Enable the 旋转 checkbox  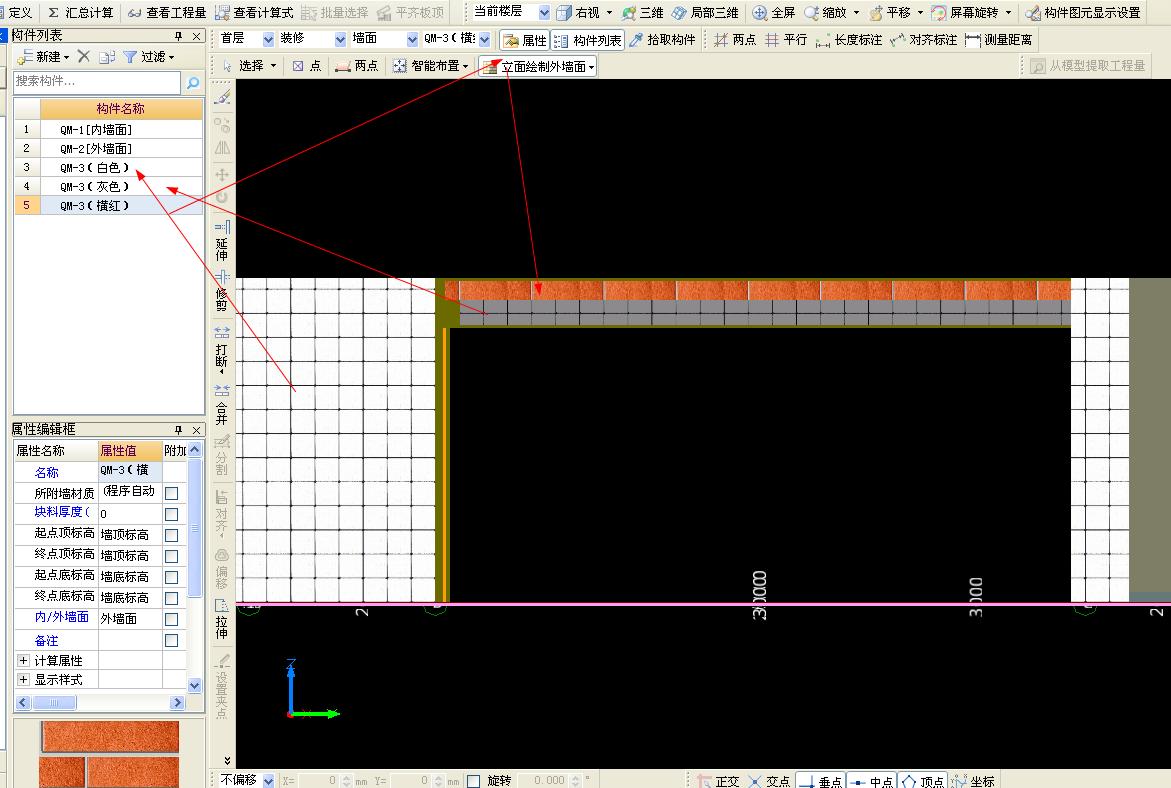tap(473, 781)
